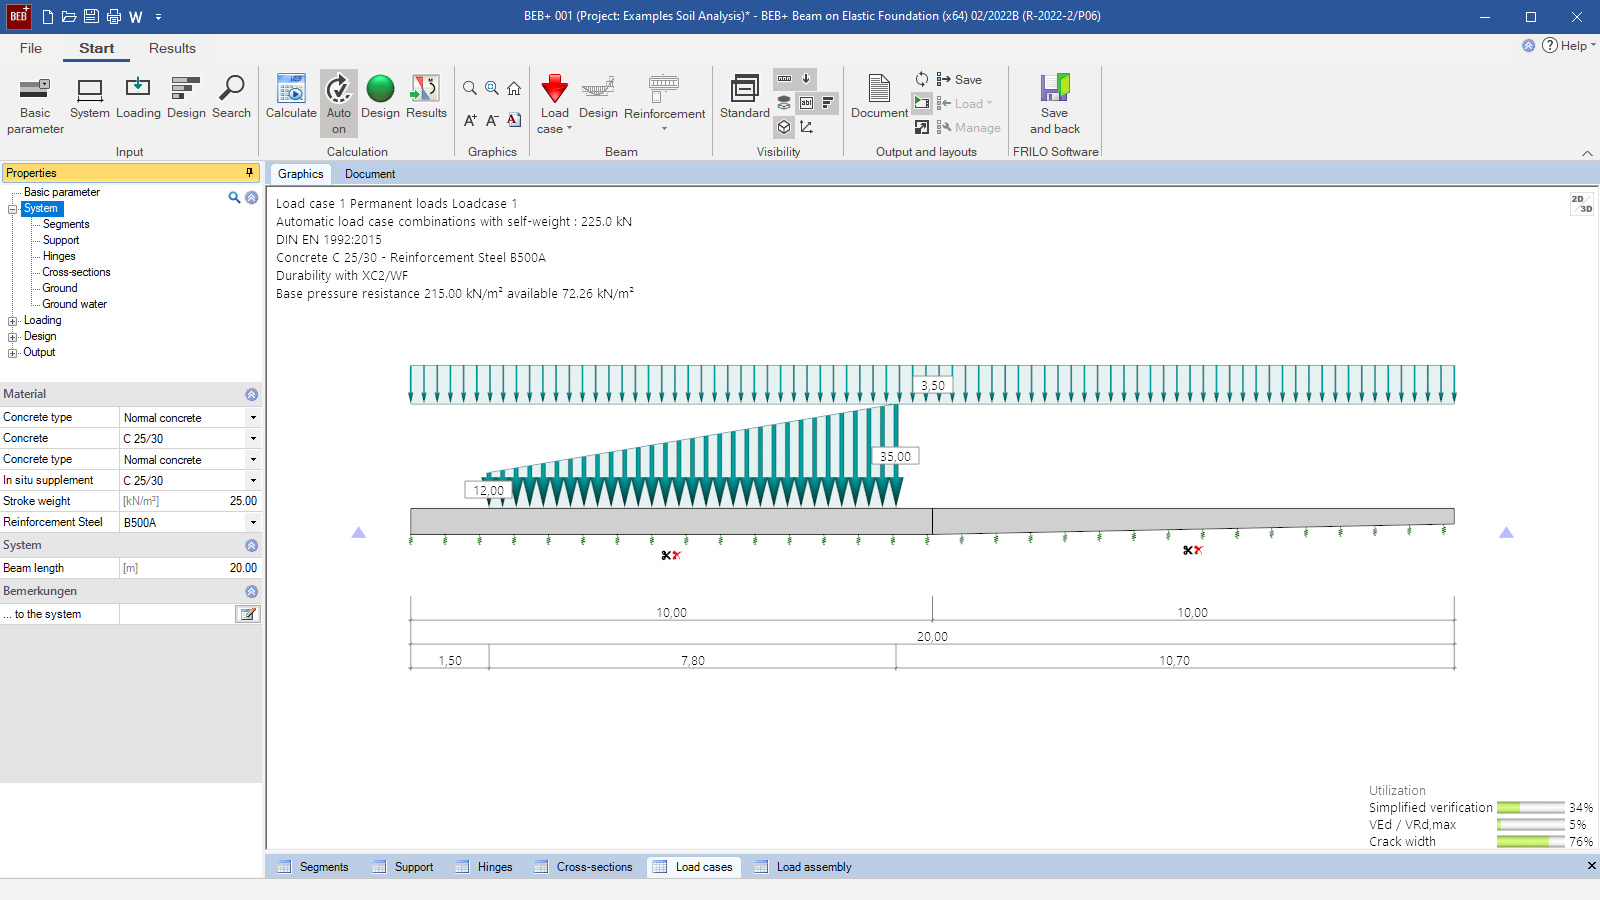Toggle dimension lines visibility

785,79
